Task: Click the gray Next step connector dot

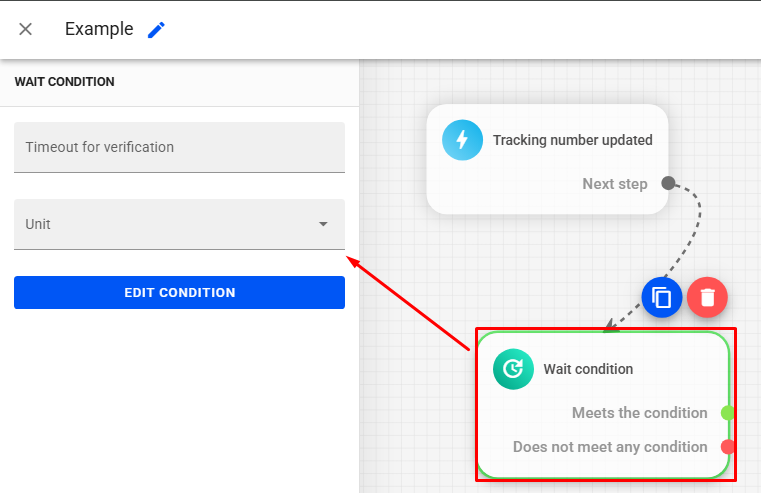Action: coord(668,184)
